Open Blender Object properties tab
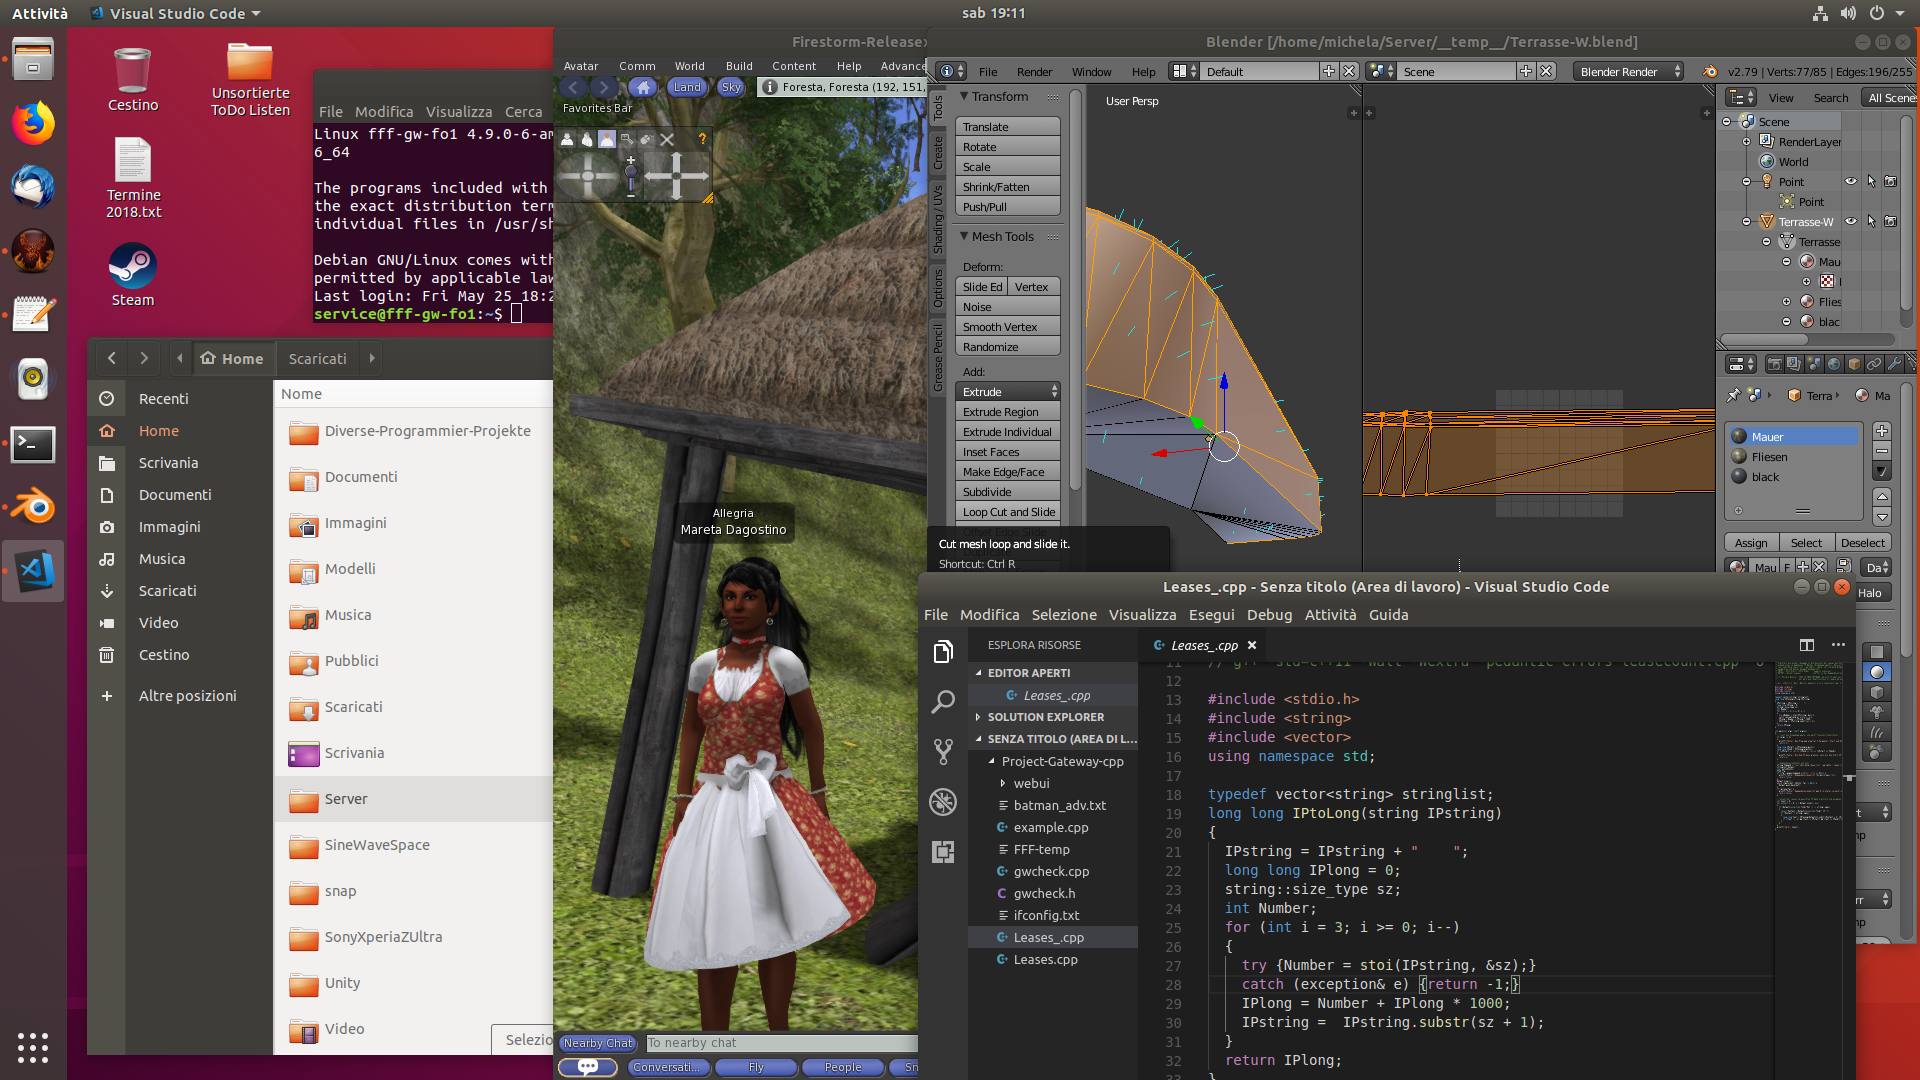 (1854, 364)
